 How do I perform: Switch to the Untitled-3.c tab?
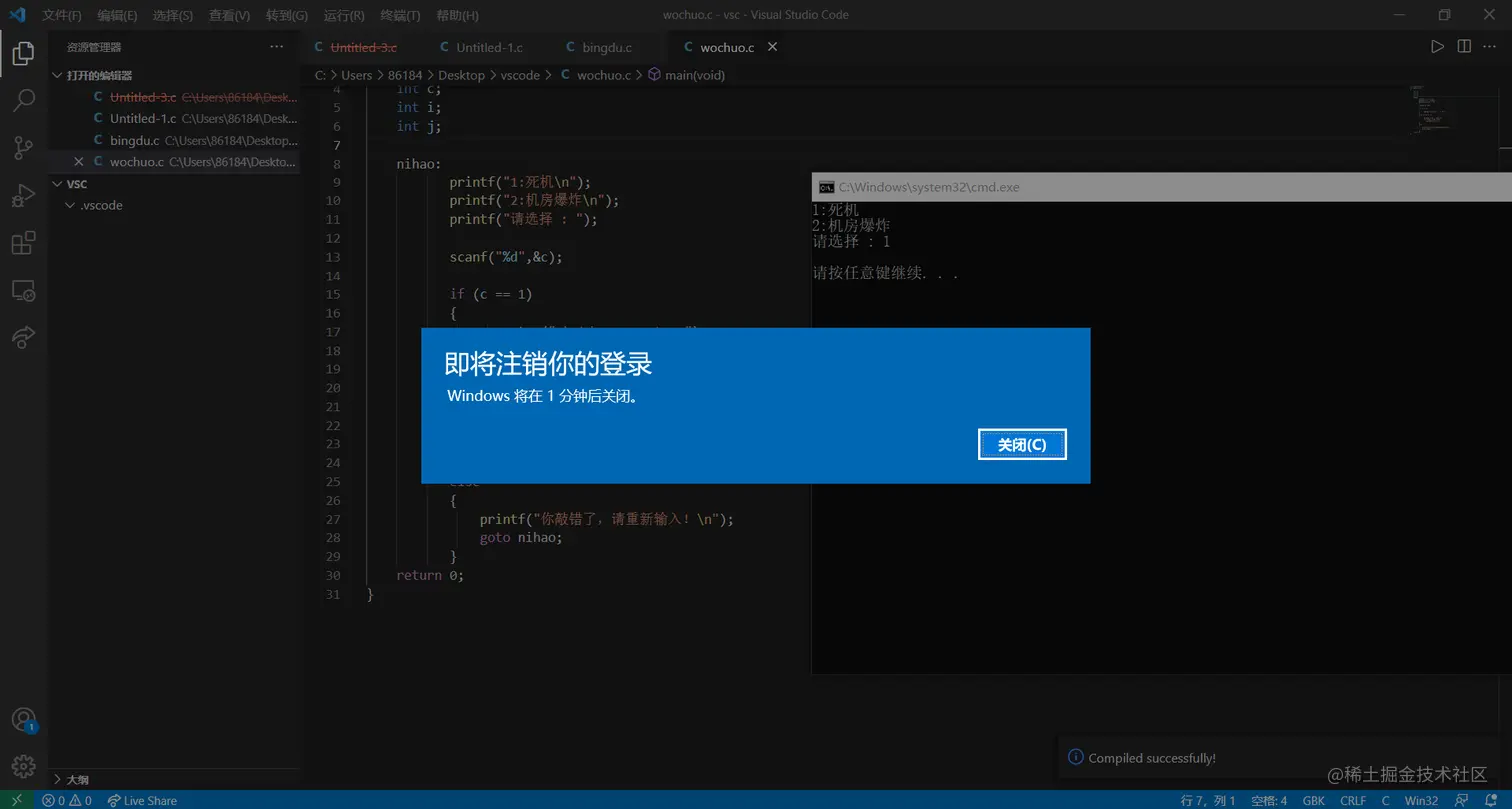[x=363, y=47]
